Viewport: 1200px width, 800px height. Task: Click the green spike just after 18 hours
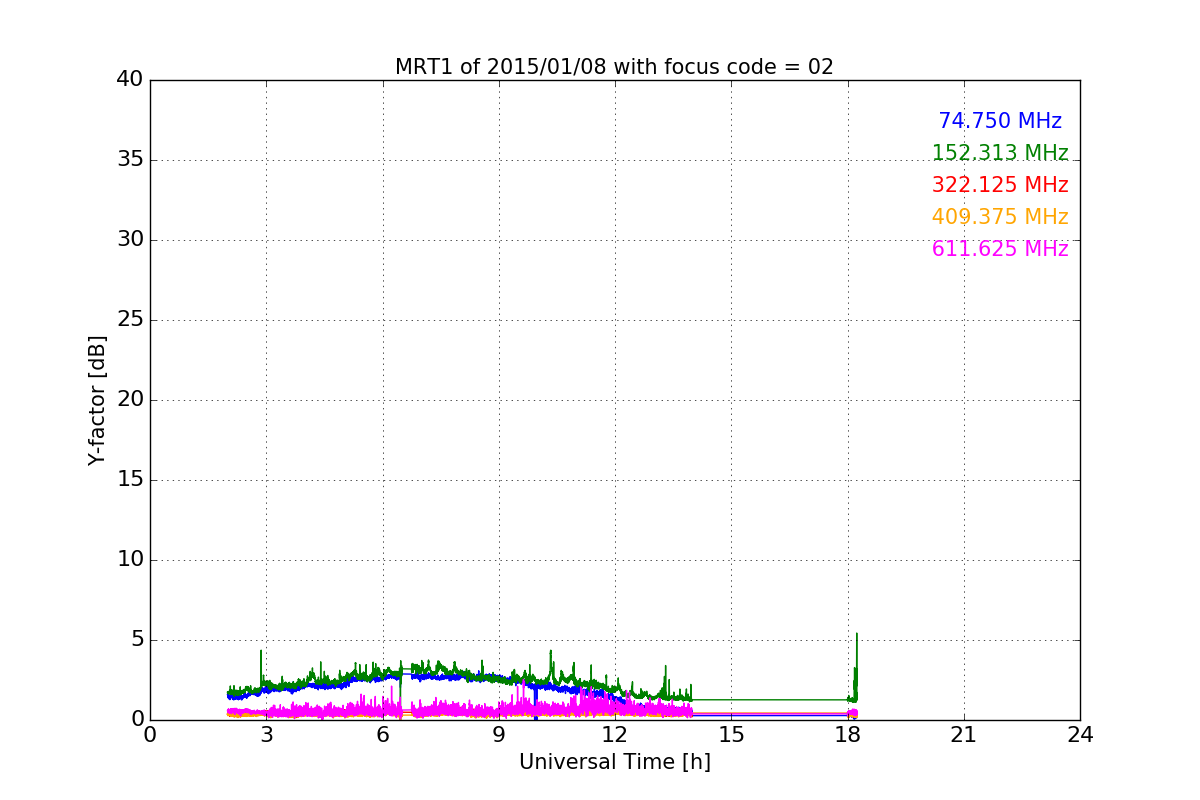tap(856, 665)
